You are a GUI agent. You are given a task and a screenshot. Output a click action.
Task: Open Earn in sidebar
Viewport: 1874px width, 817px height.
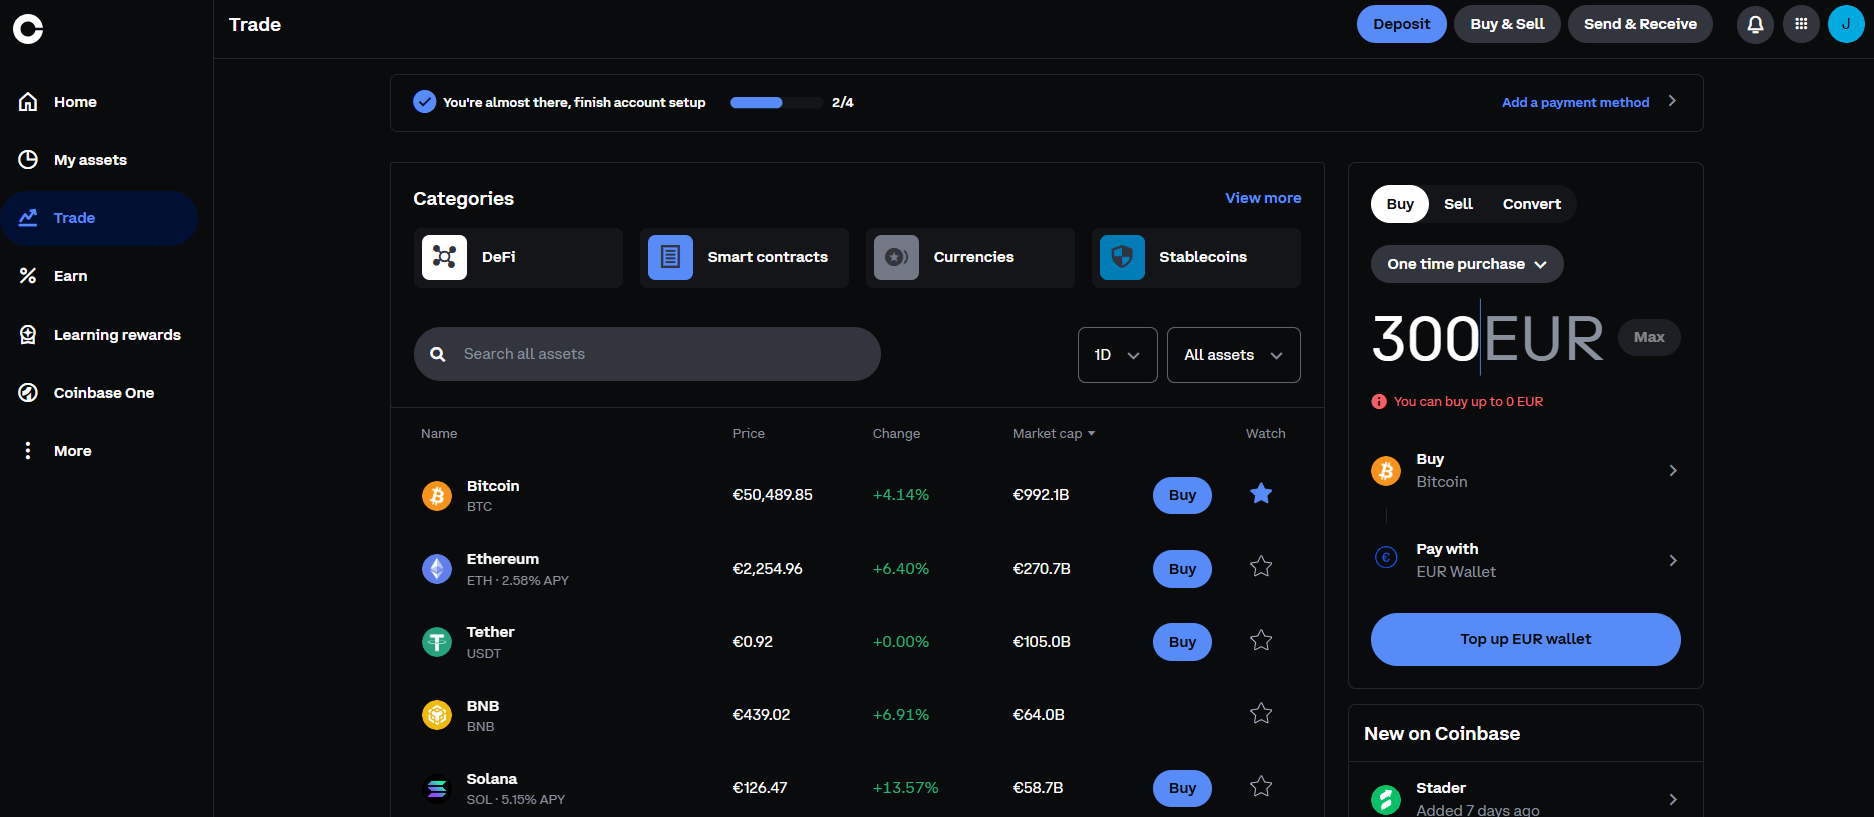click(99, 276)
